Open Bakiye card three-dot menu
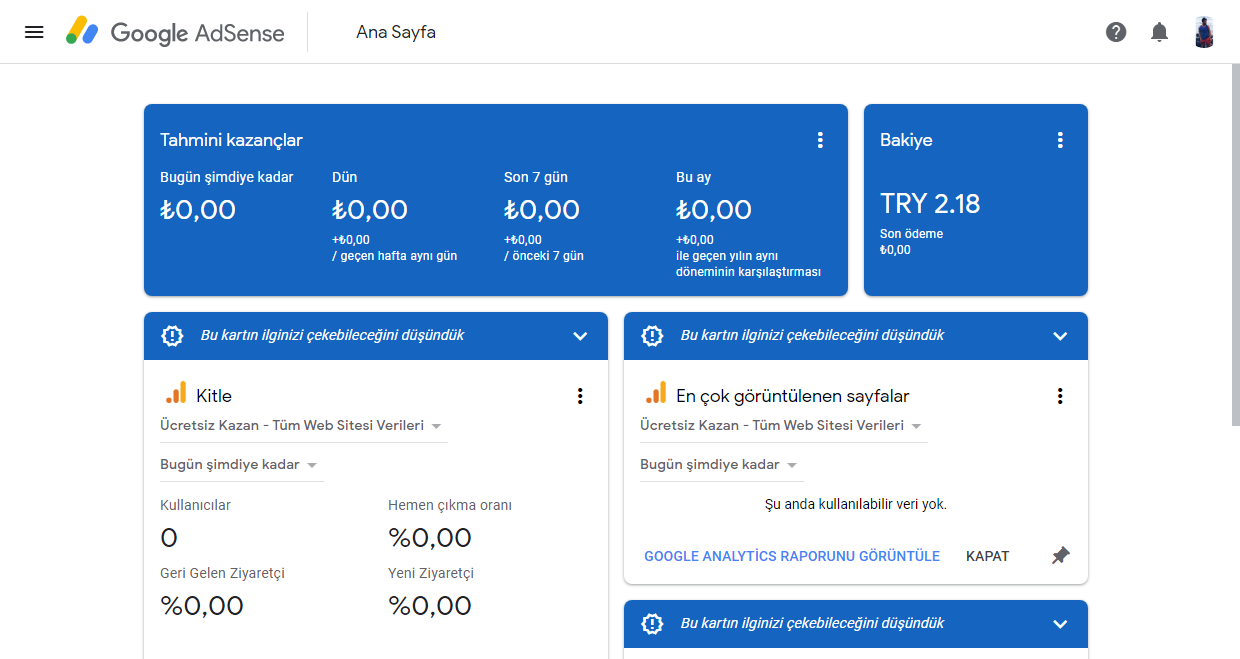The width and height of the screenshot is (1240, 659). (1060, 140)
